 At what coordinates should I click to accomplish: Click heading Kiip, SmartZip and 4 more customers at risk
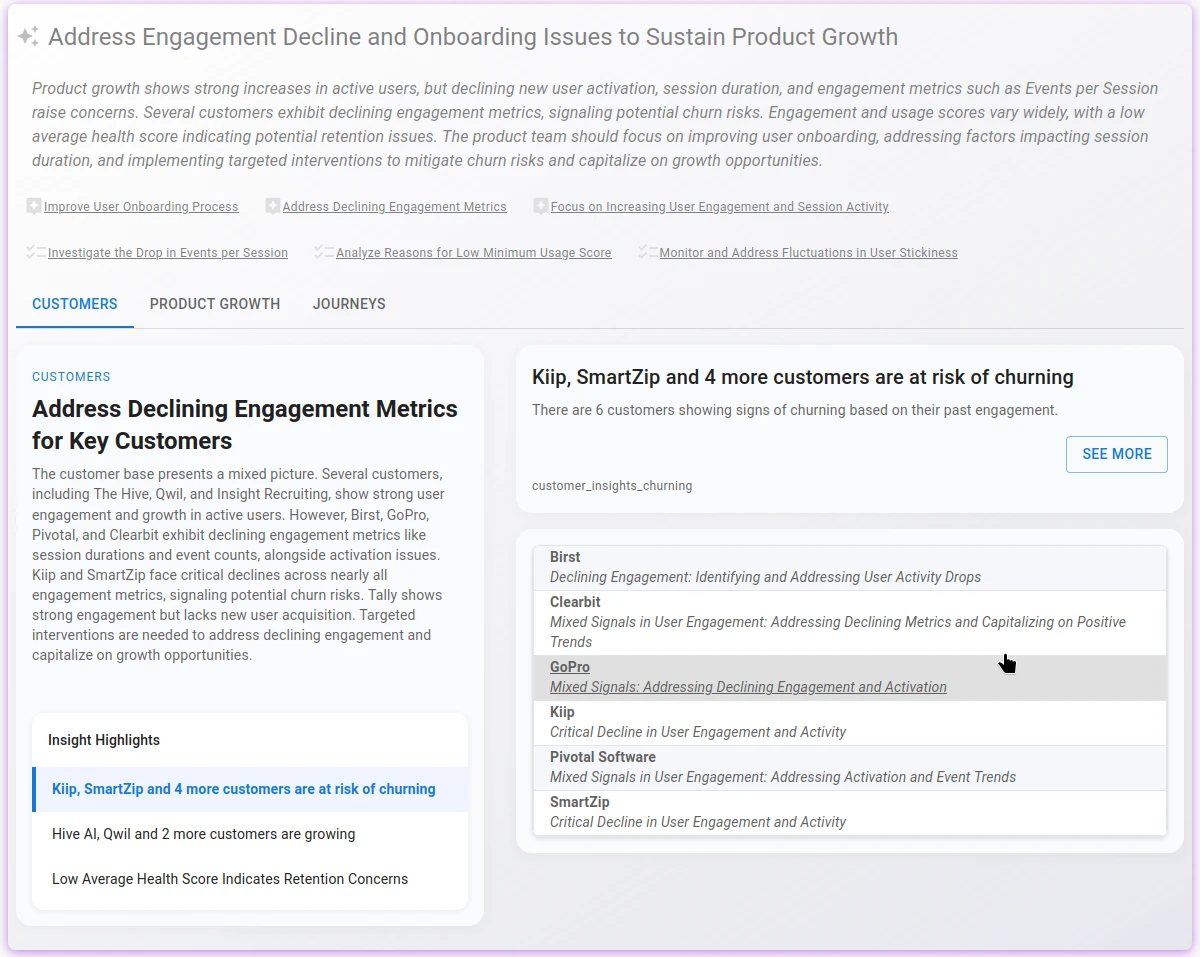point(803,377)
